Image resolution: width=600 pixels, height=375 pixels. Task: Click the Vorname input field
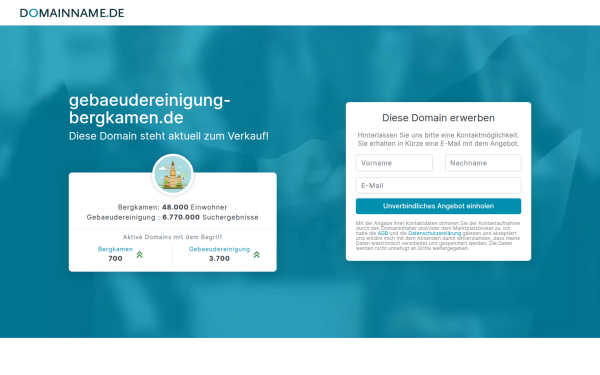(394, 163)
